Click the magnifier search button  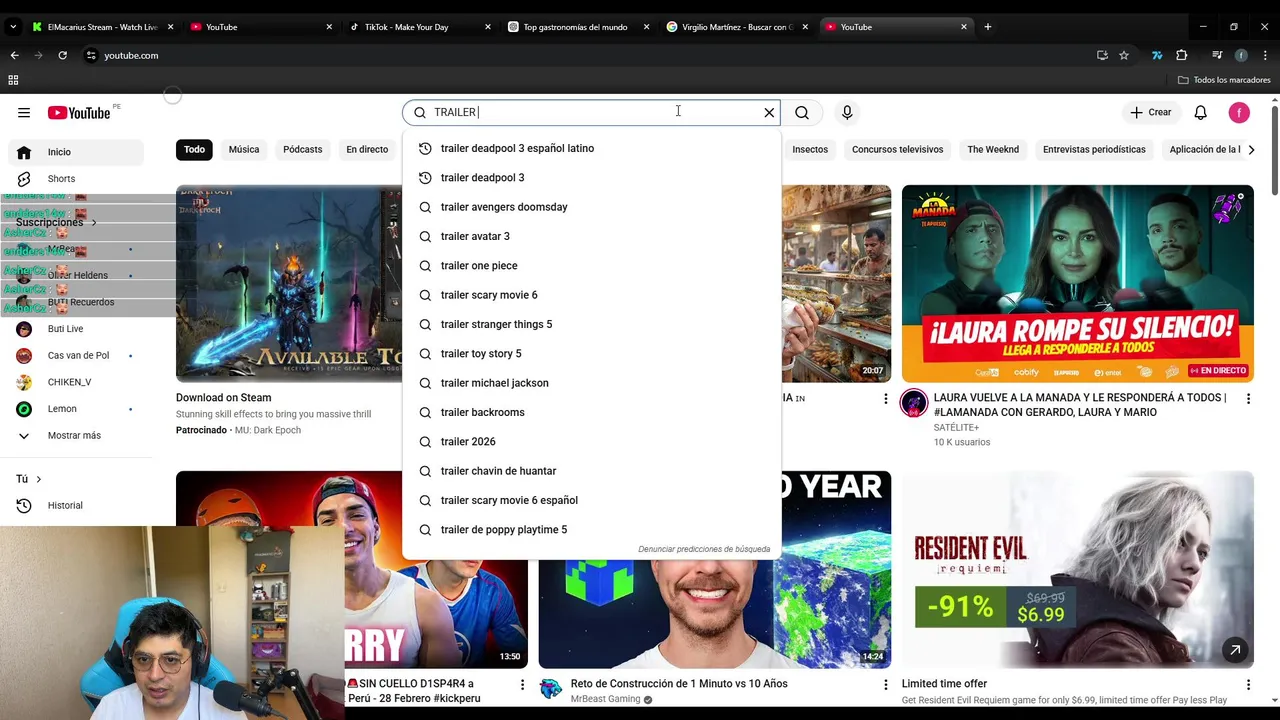click(x=802, y=113)
